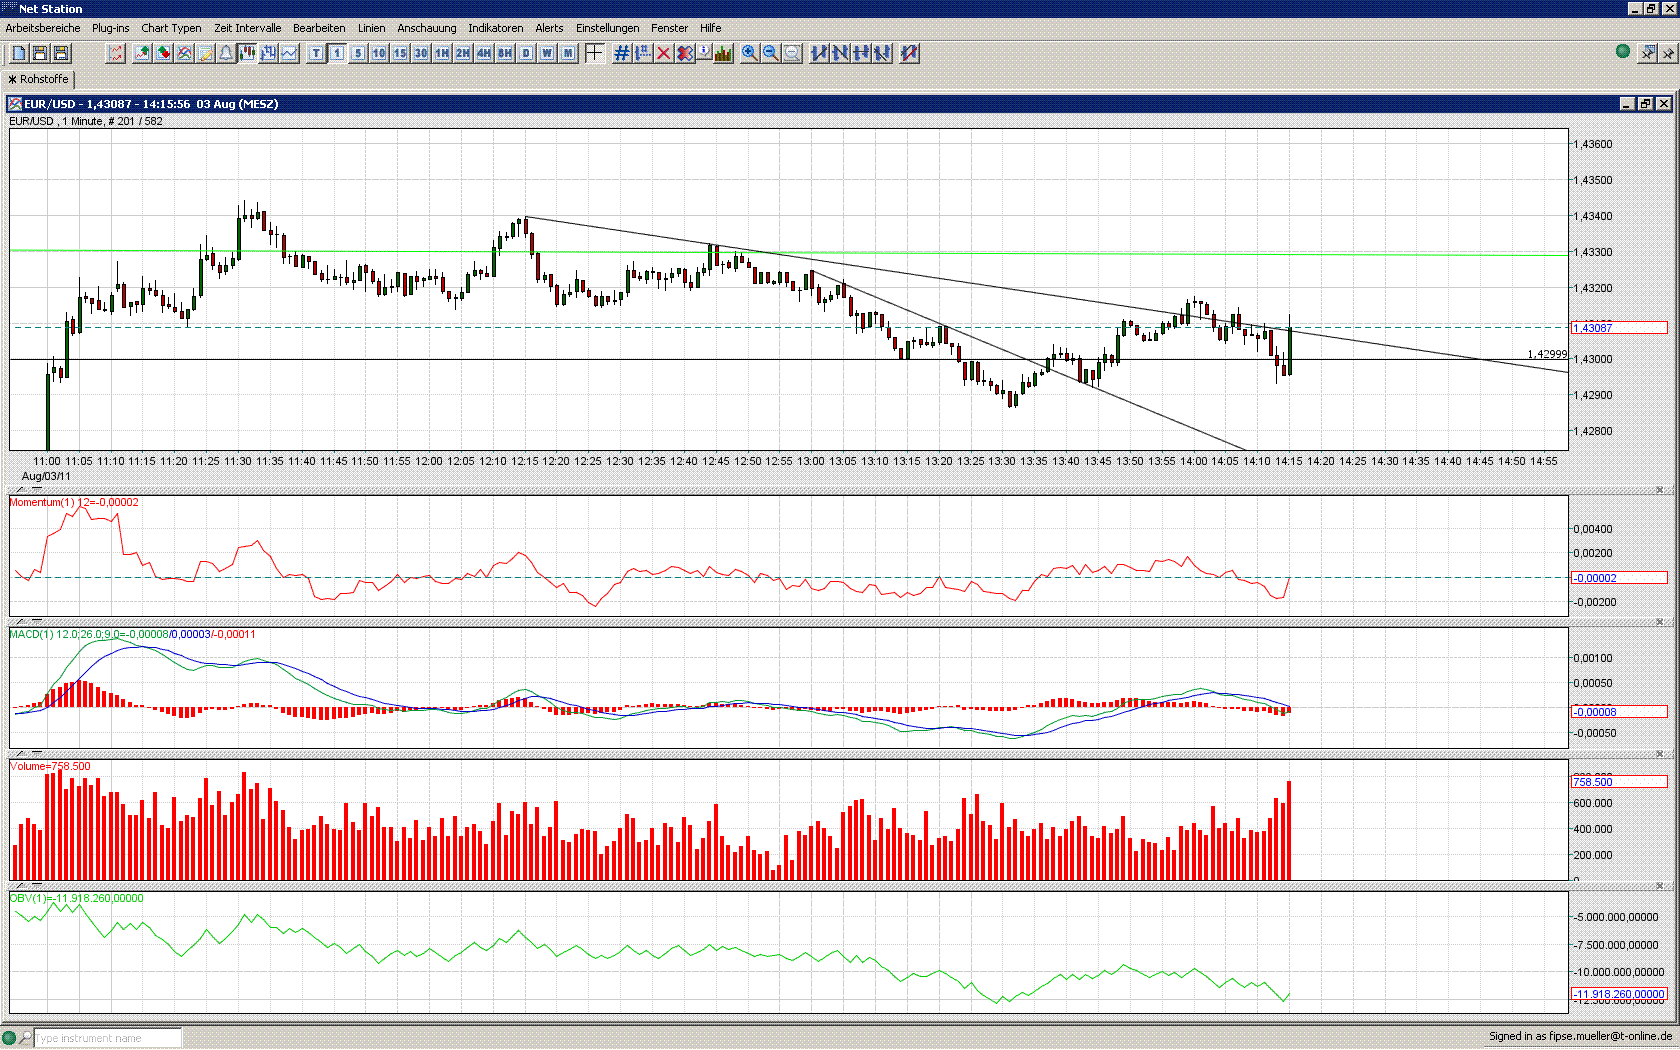Click the info speech-bubble icon
The width and height of the screenshot is (1680, 1050).
(705, 53)
